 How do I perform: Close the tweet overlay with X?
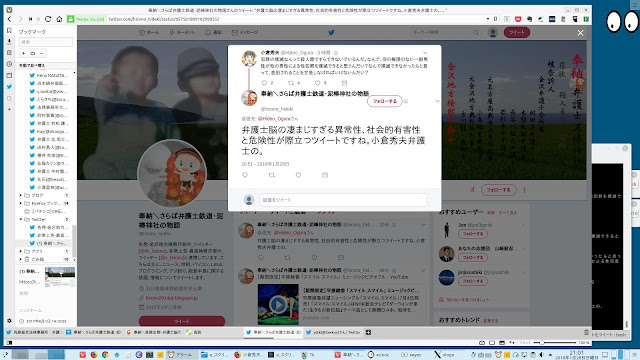point(580,33)
